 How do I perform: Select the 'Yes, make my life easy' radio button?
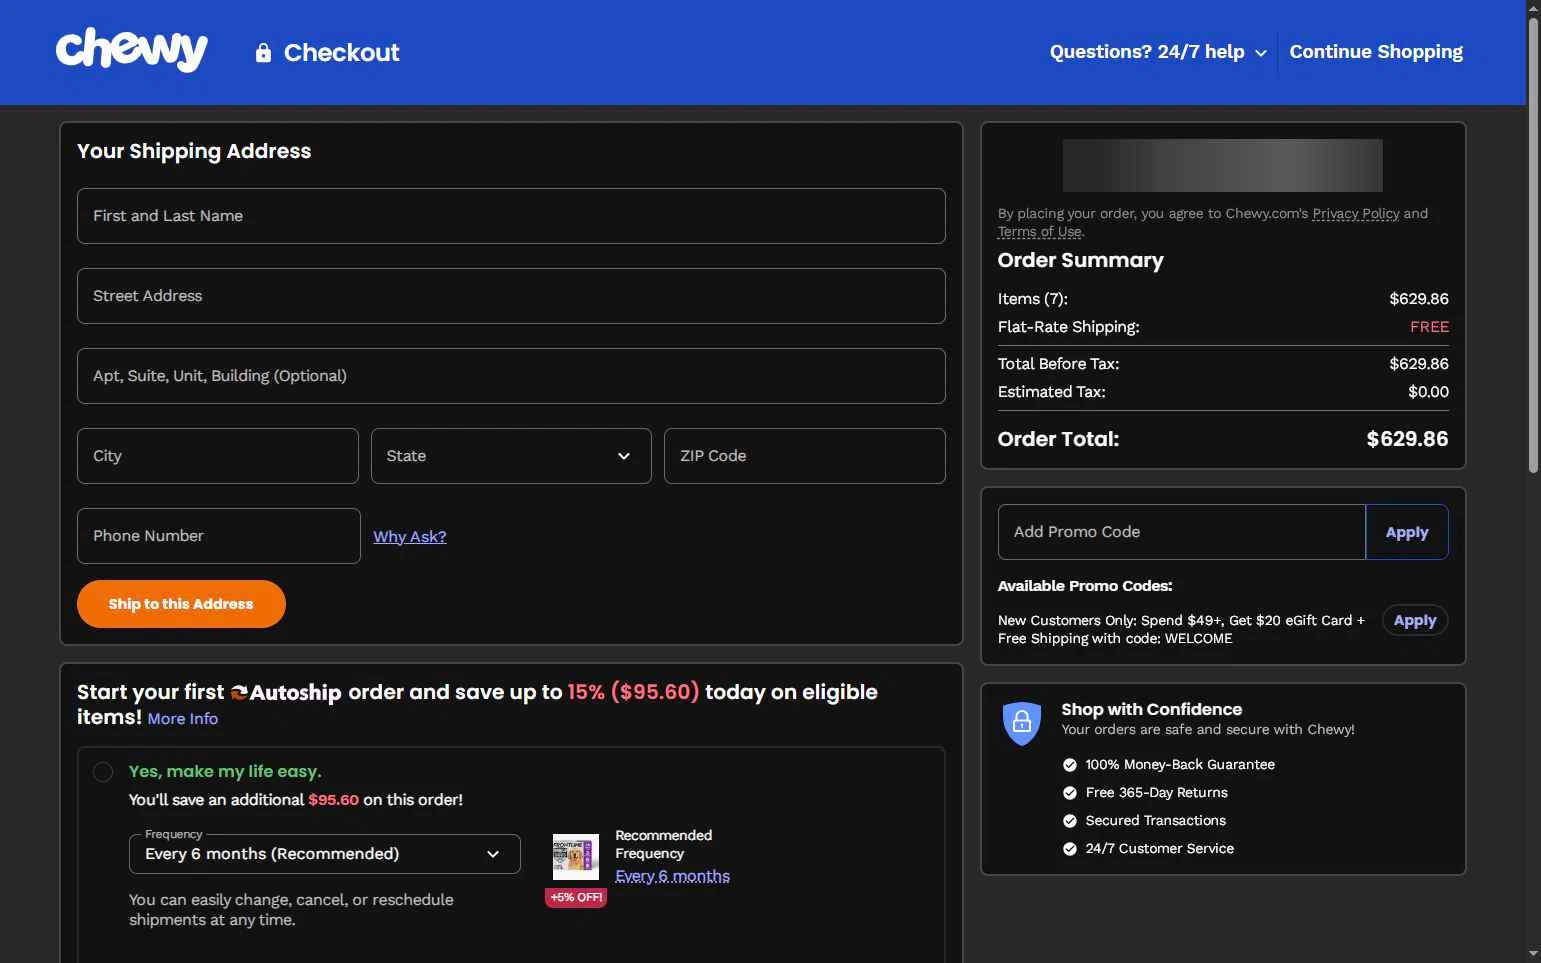click(x=103, y=772)
